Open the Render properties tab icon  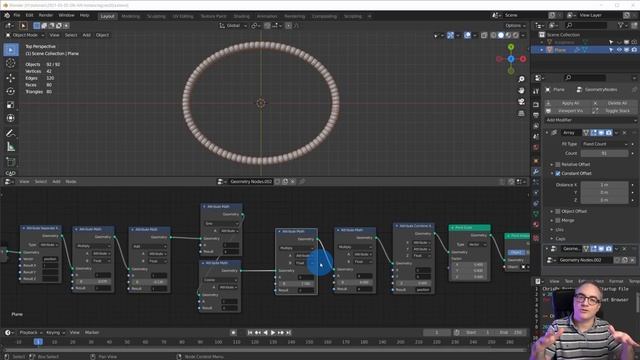[x=536, y=104]
